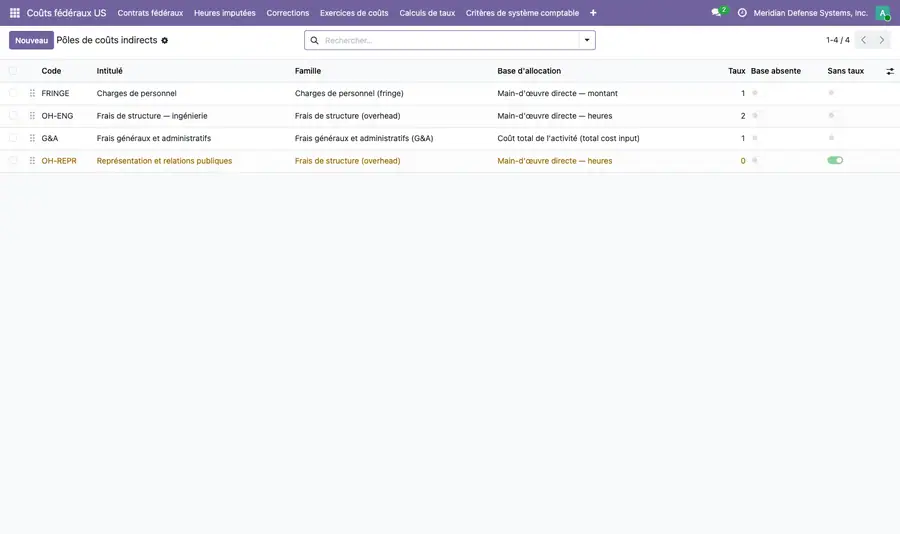Screen dimensions: 900x534
Task: Click Main-d'œuvre directe — montant cell
Action: (557, 93)
